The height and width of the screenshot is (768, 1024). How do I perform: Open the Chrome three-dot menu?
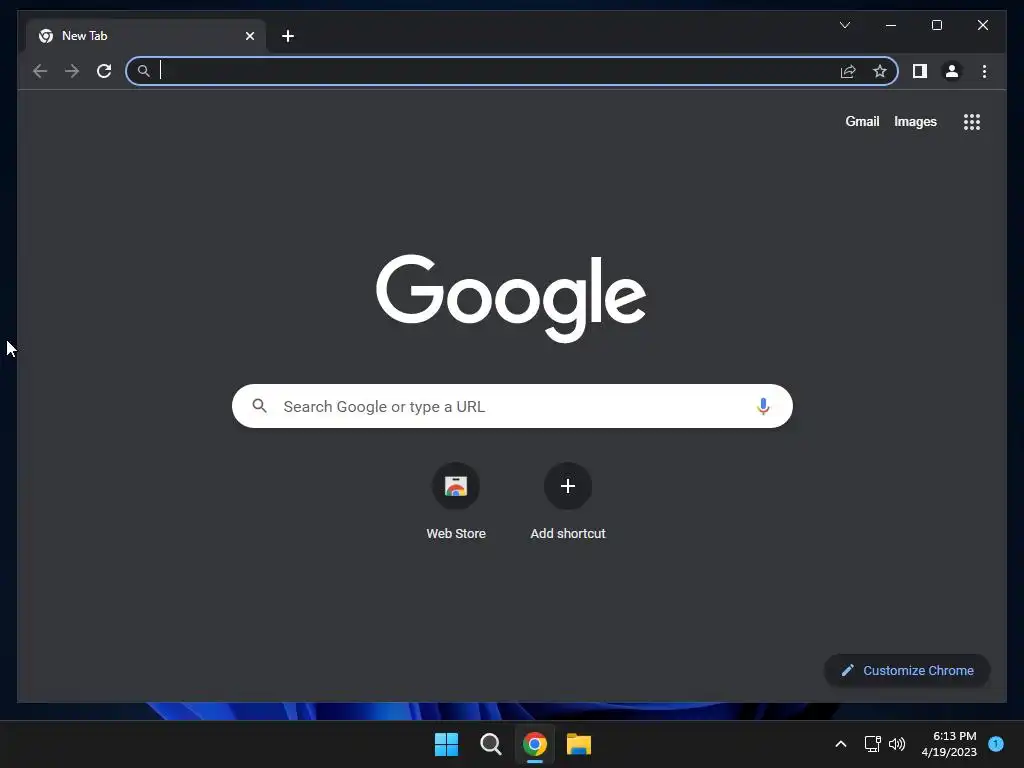click(984, 71)
